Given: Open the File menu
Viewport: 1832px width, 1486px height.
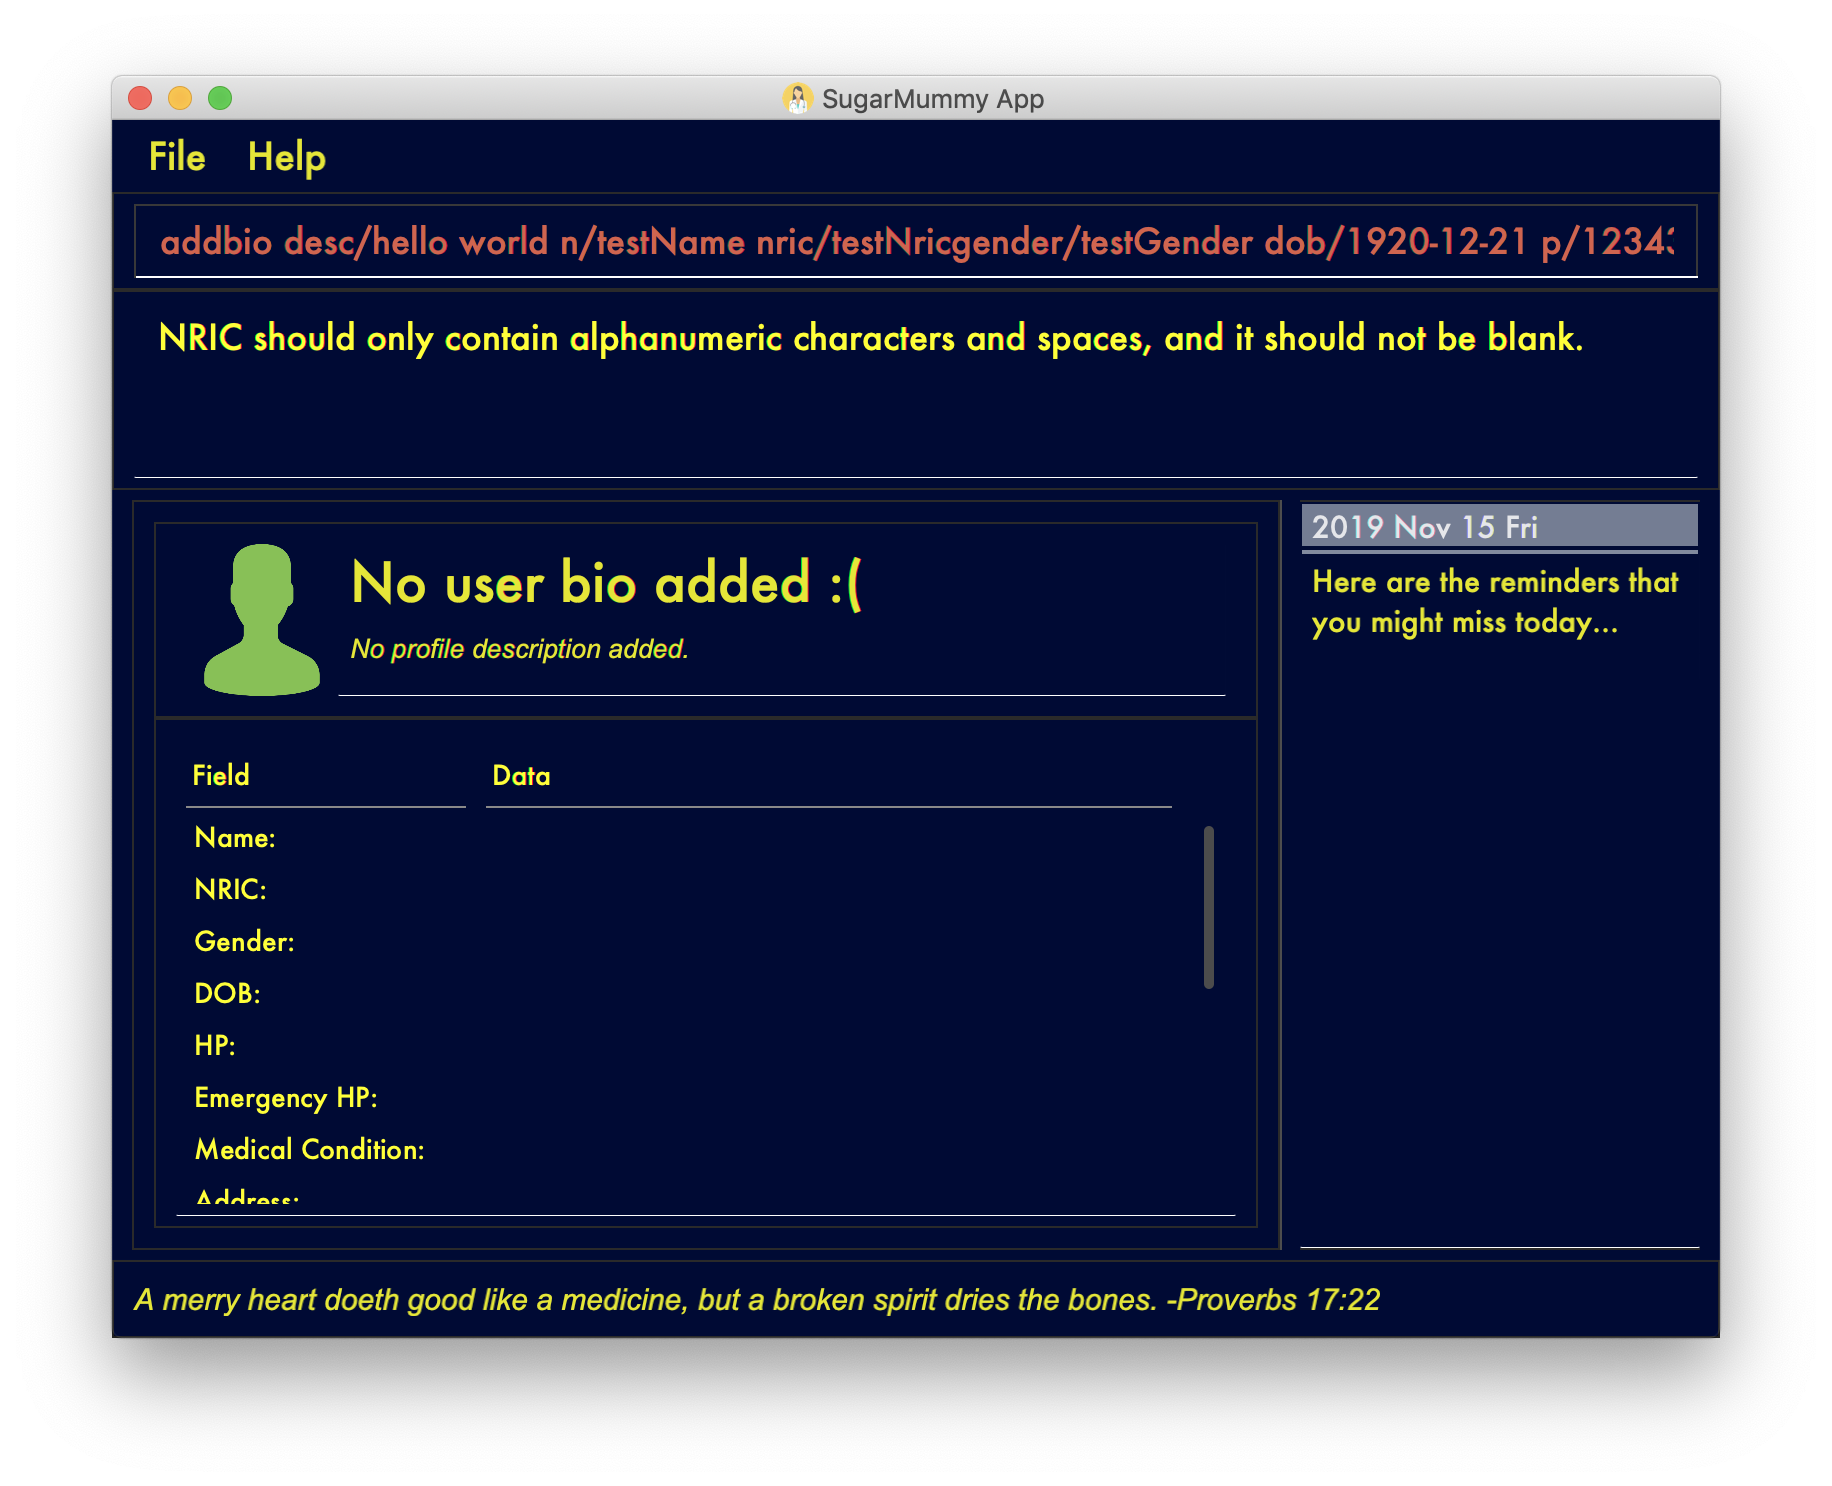Looking at the screenshot, I should [x=176, y=157].
